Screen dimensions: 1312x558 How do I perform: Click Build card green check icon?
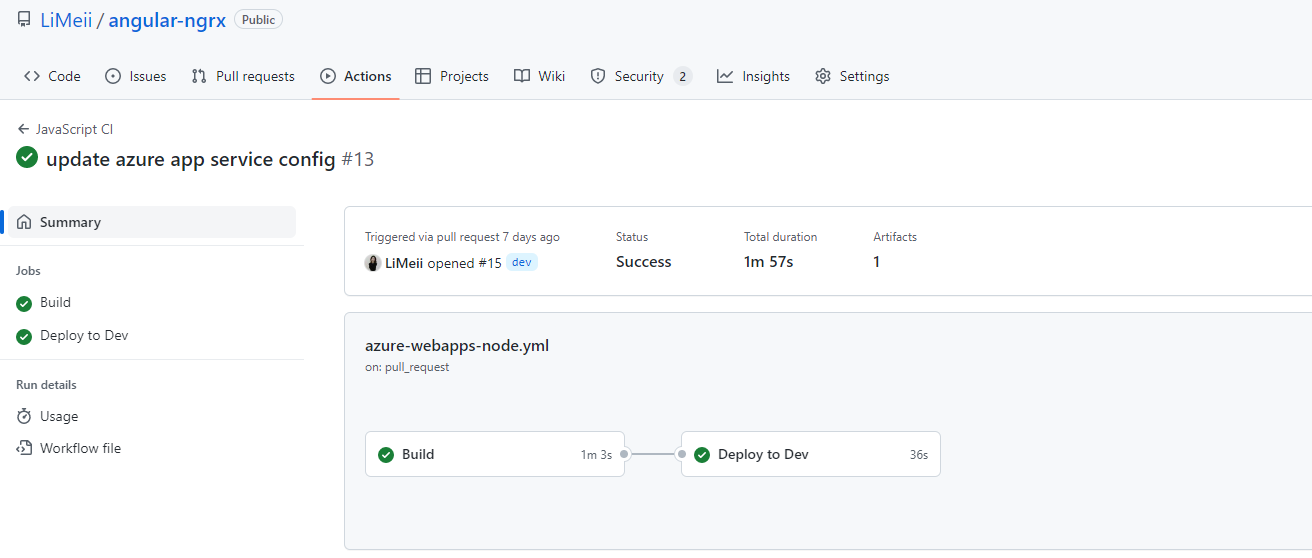click(x=386, y=455)
